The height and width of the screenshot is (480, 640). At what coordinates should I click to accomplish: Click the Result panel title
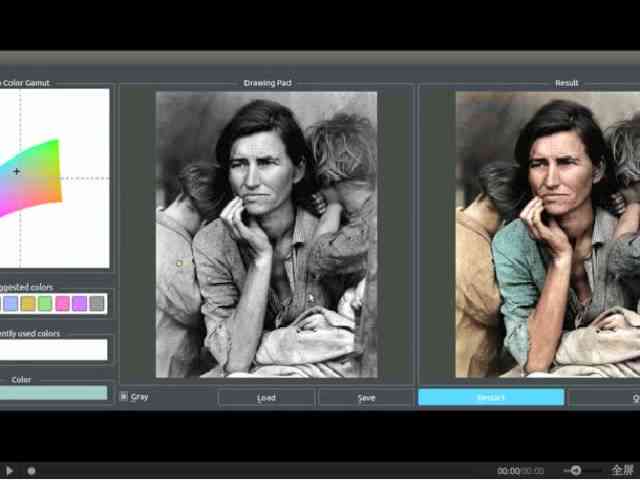click(x=567, y=83)
